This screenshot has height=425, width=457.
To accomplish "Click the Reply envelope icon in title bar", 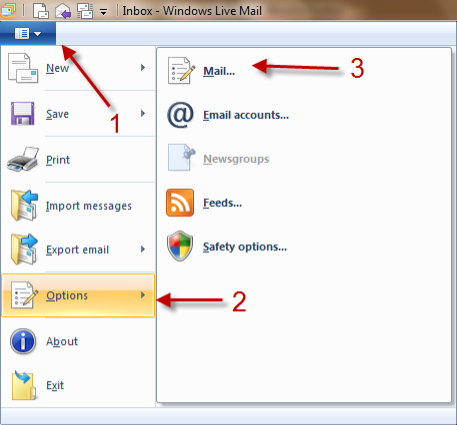I will point(63,11).
